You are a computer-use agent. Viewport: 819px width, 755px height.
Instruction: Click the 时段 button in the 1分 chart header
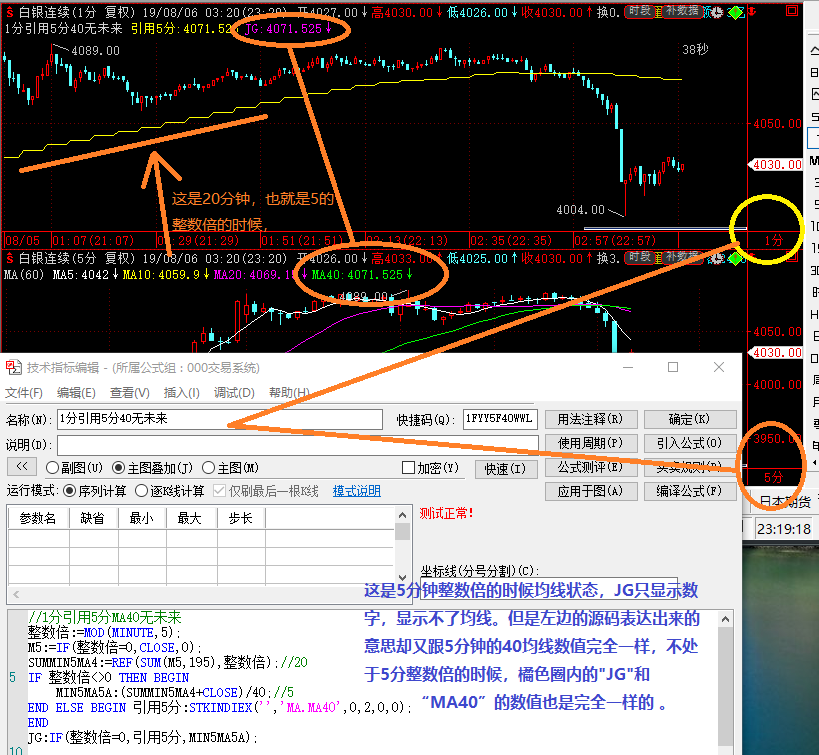coord(639,11)
